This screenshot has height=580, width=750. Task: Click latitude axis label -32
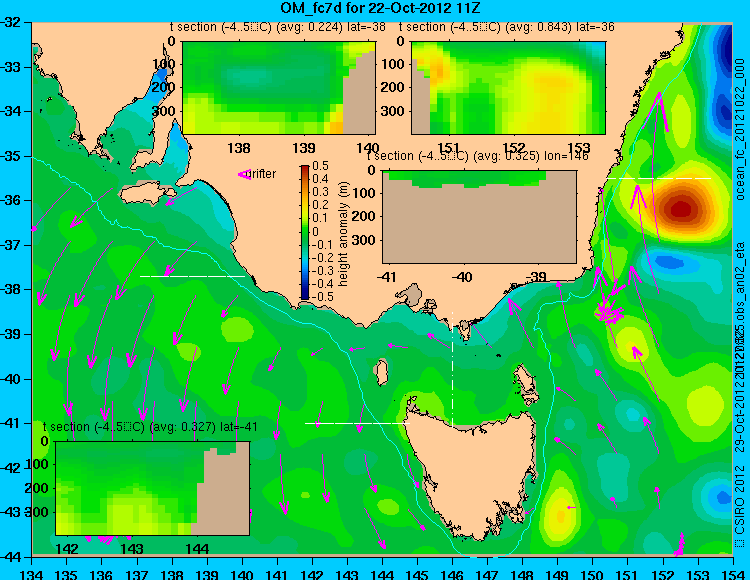tap(11, 22)
